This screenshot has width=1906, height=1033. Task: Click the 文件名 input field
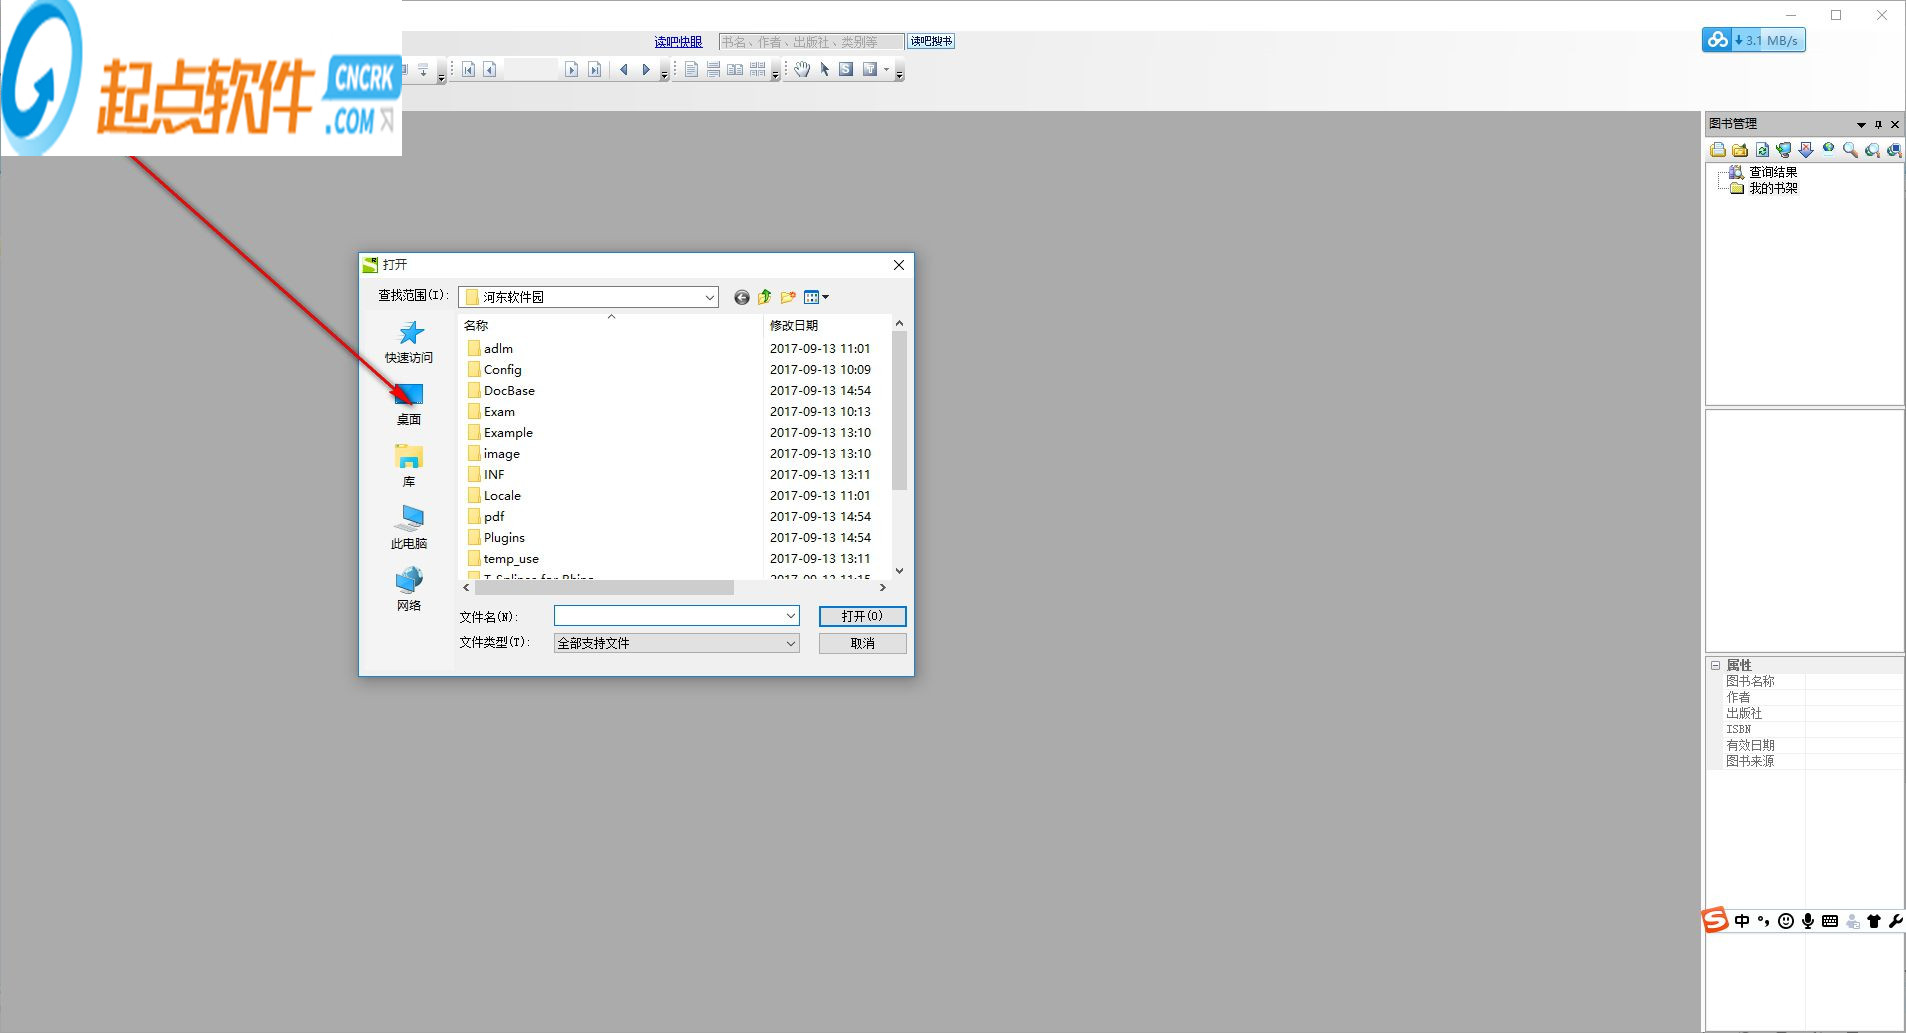click(x=676, y=616)
